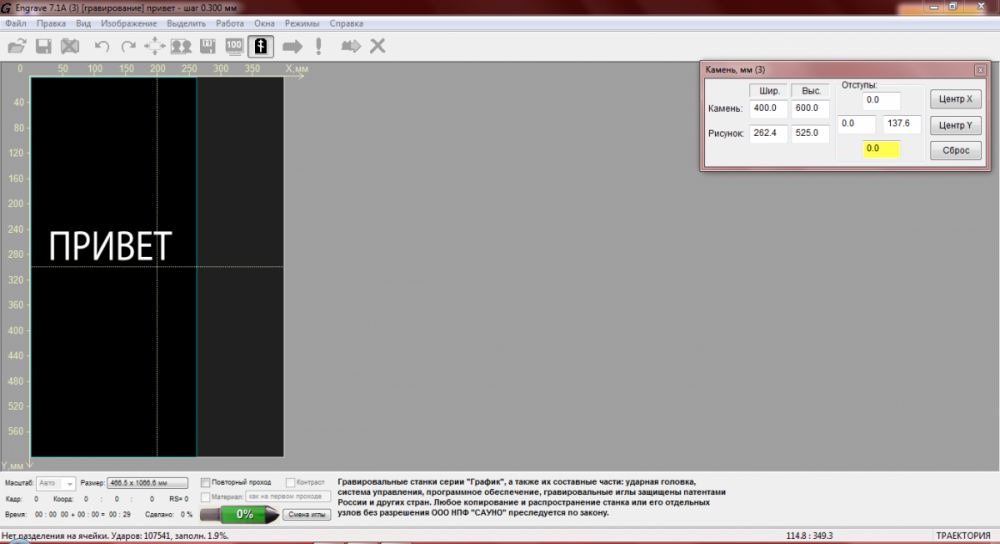Select the four-arrow move tool icon

coord(155,46)
